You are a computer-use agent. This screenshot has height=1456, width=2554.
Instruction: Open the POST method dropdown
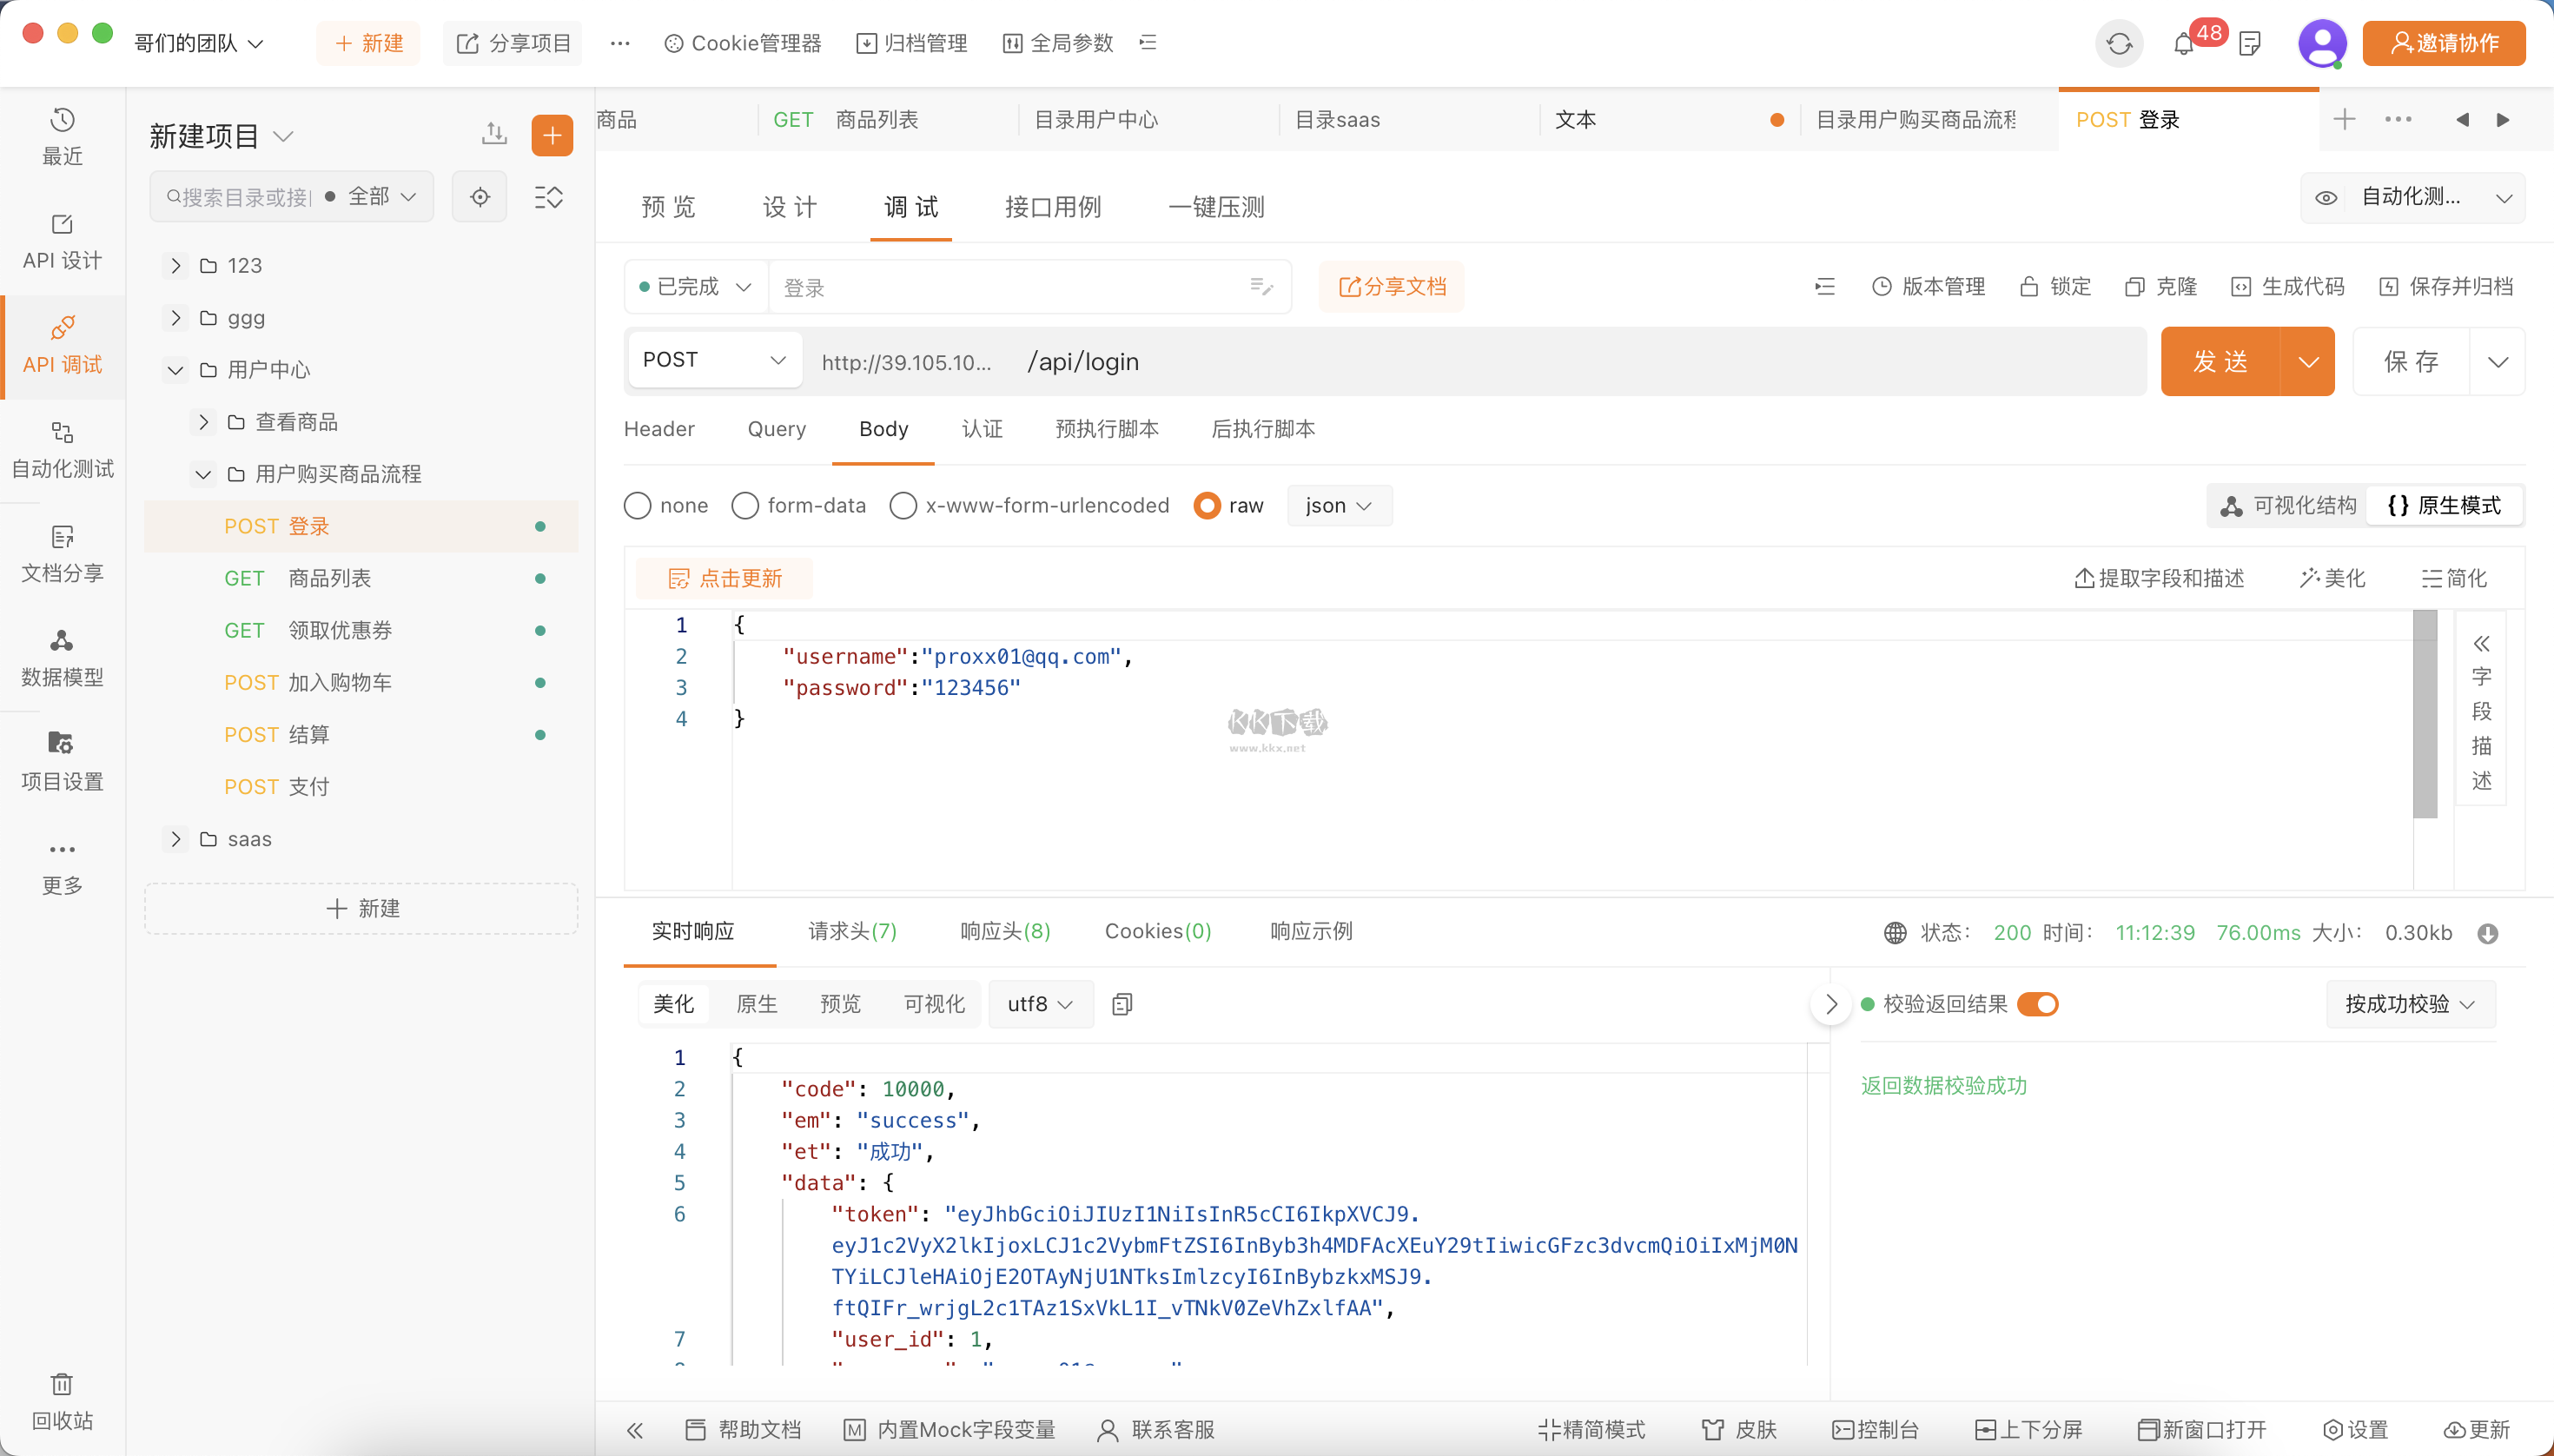click(x=714, y=360)
